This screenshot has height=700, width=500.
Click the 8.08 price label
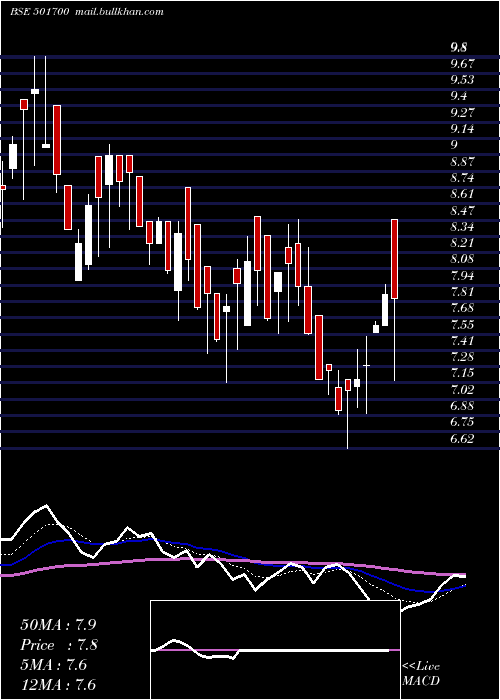tap(462, 259)
